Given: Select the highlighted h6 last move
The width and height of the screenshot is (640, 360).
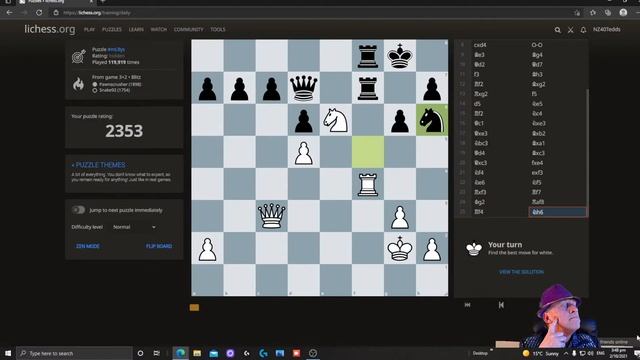Looking at the screenshot, I should click(x=558, y=212).
